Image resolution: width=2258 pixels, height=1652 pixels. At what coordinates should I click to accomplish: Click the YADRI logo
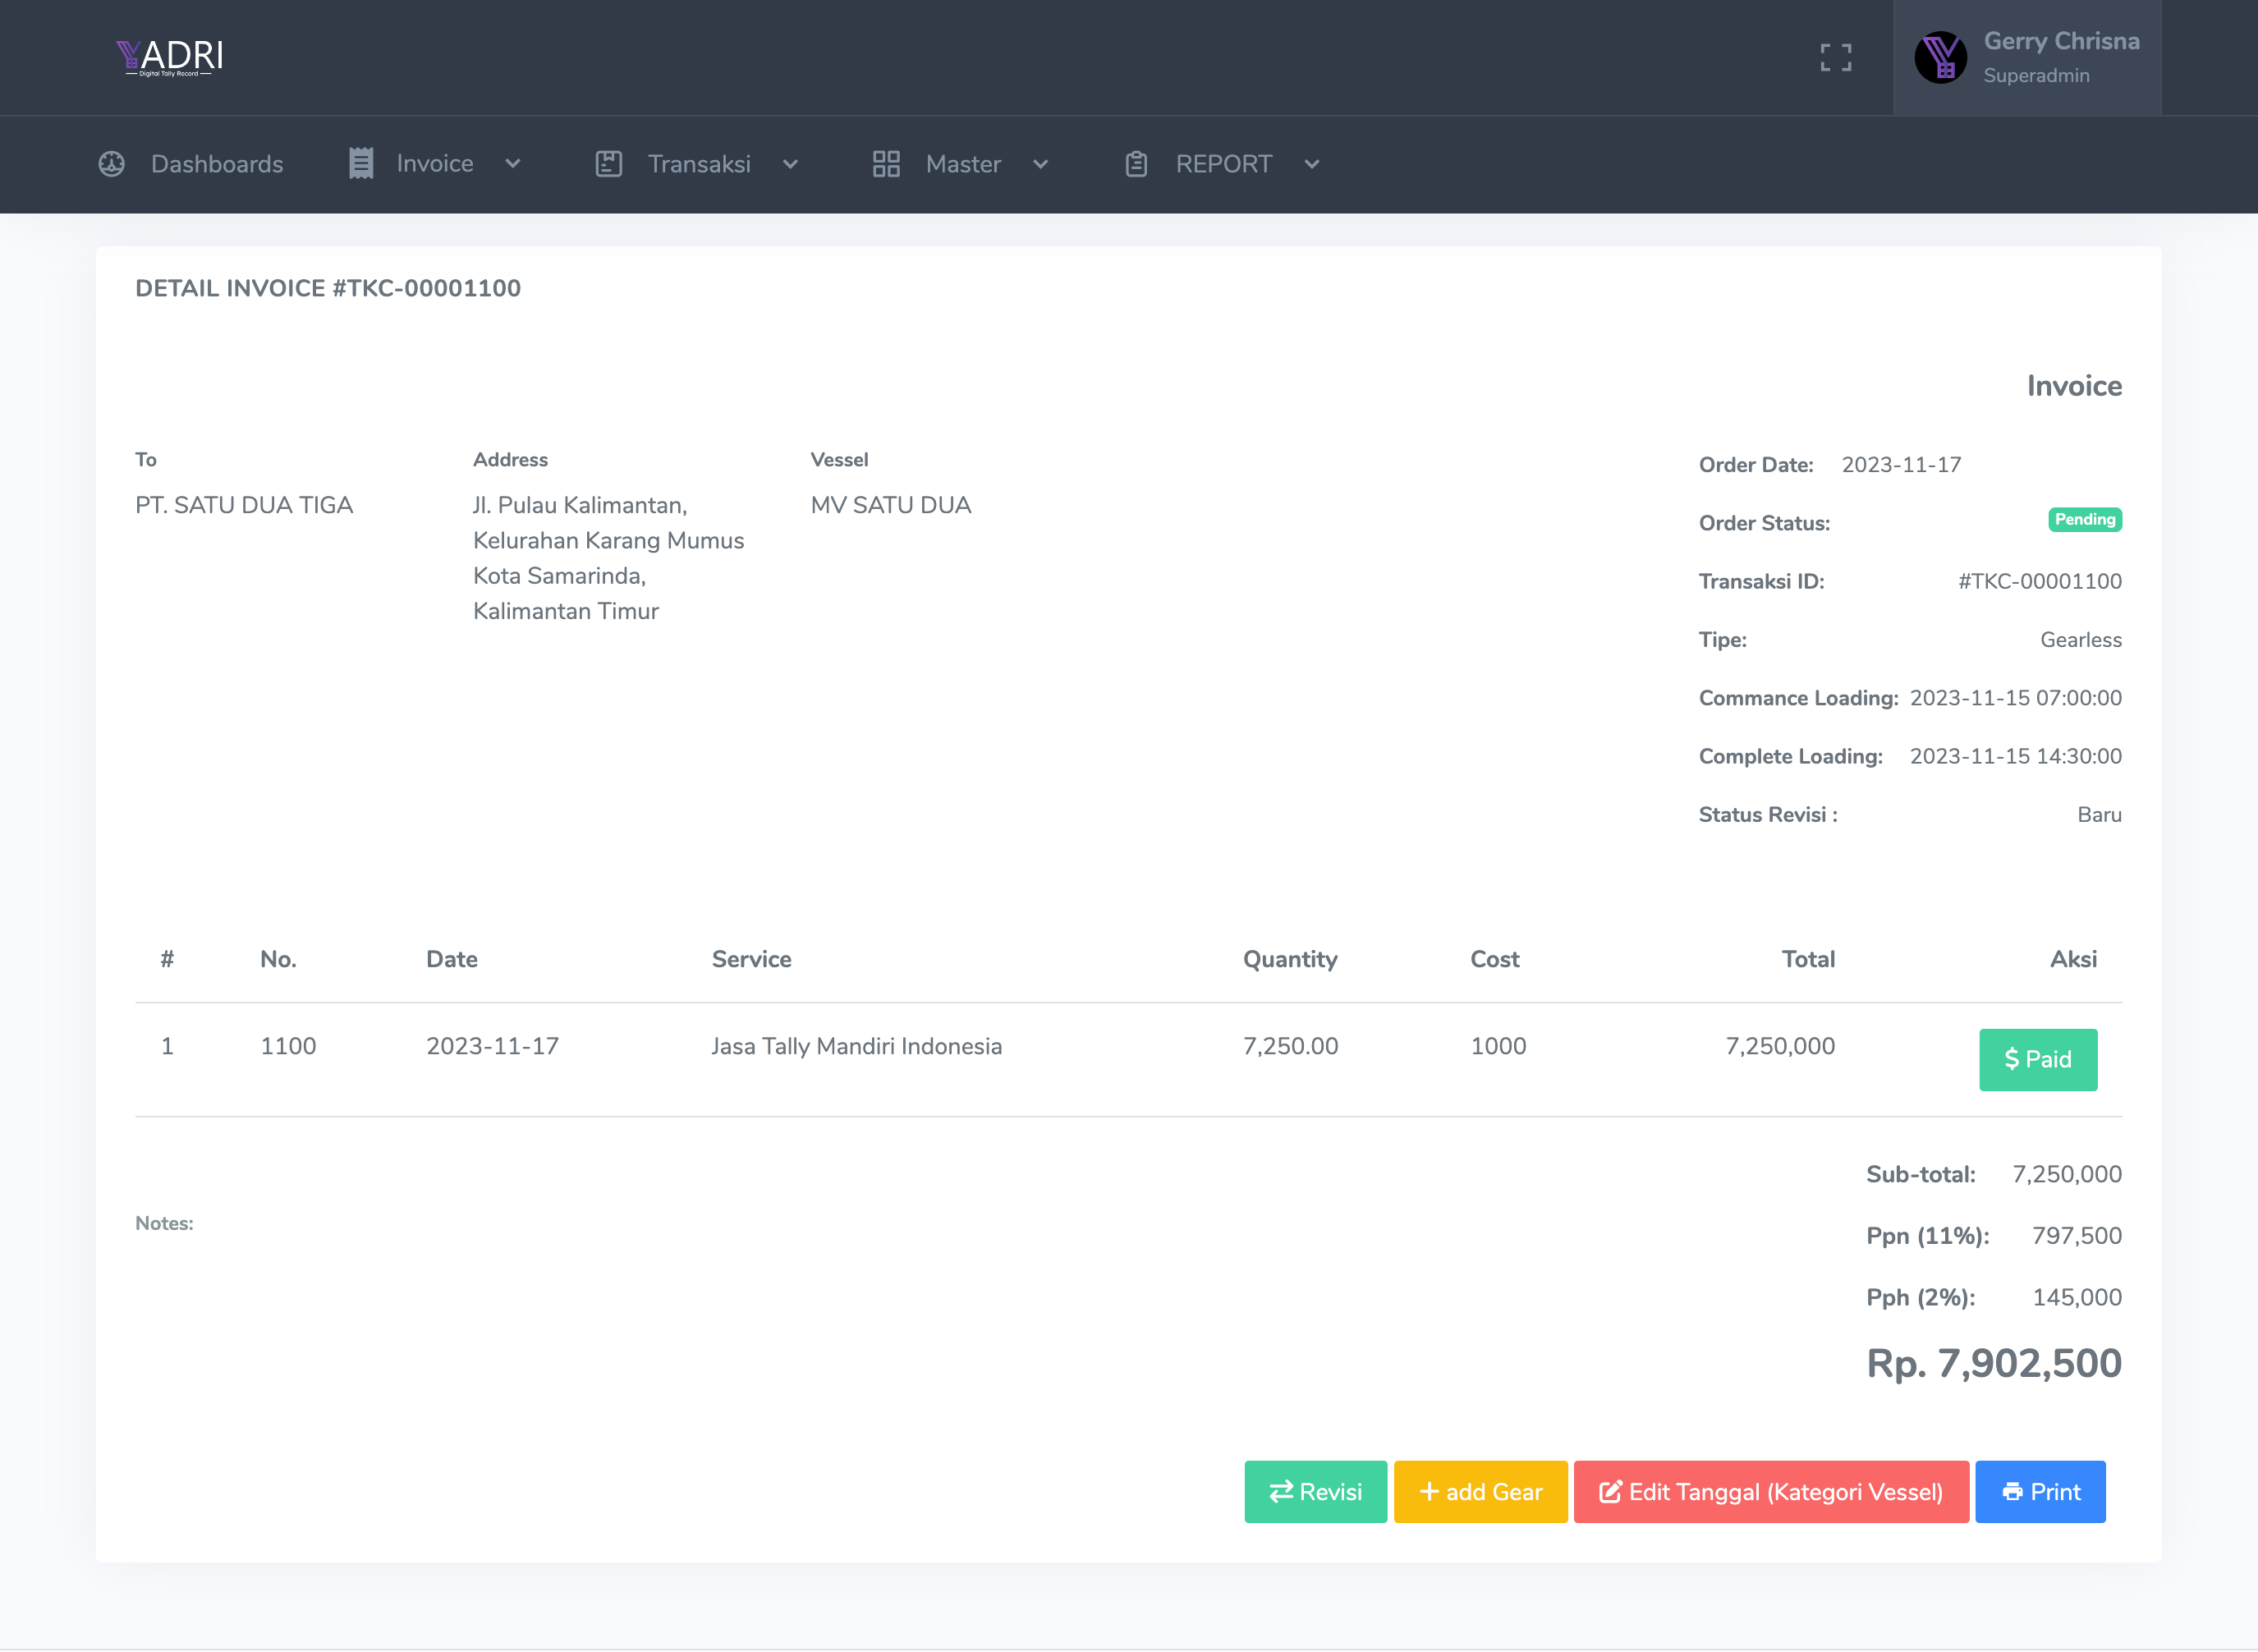tap(169, 57)
